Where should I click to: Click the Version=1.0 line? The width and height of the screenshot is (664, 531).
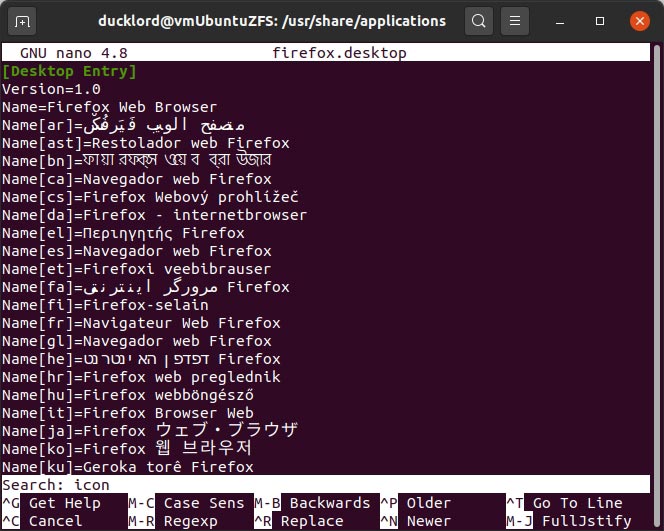click(x=51, y=89)
